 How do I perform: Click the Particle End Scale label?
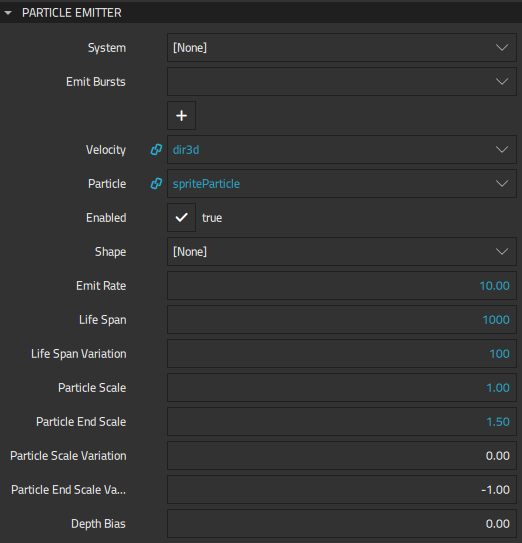pos(81,421)
